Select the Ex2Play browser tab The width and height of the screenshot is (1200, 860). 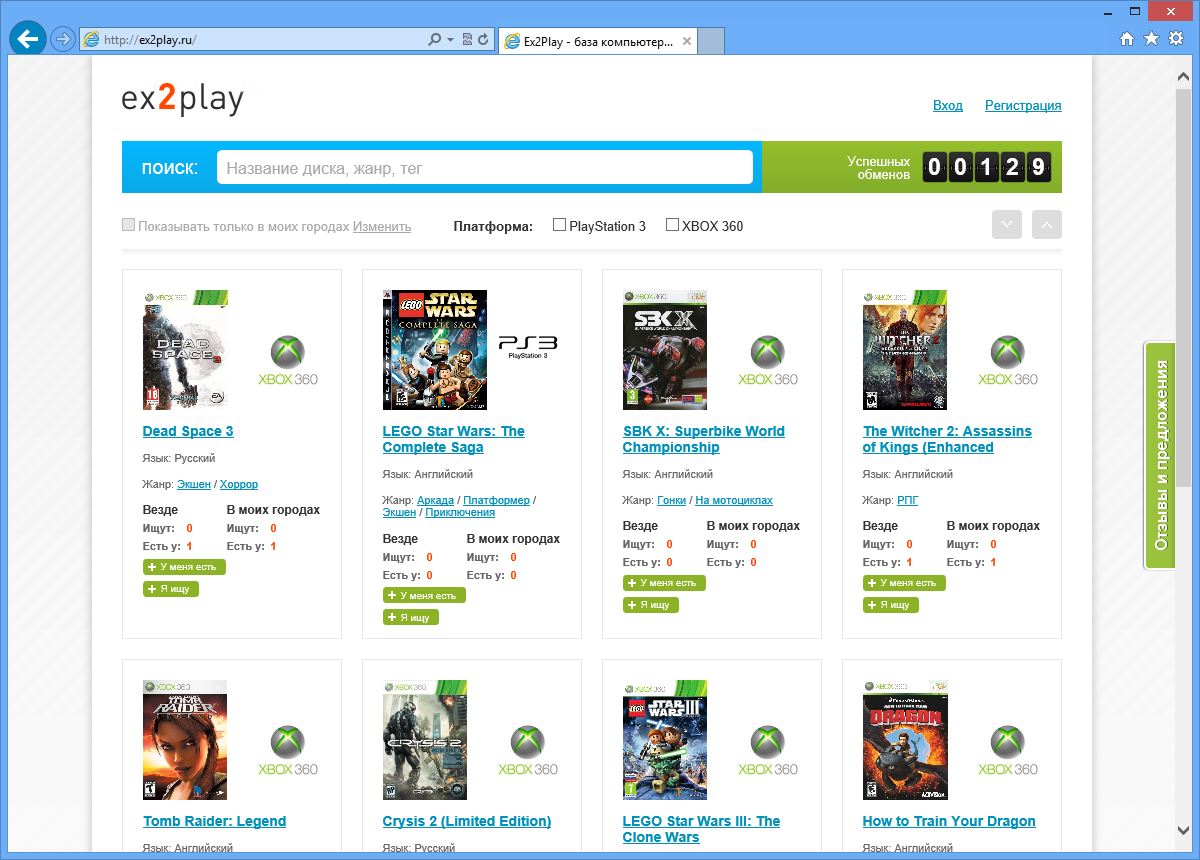597,41
